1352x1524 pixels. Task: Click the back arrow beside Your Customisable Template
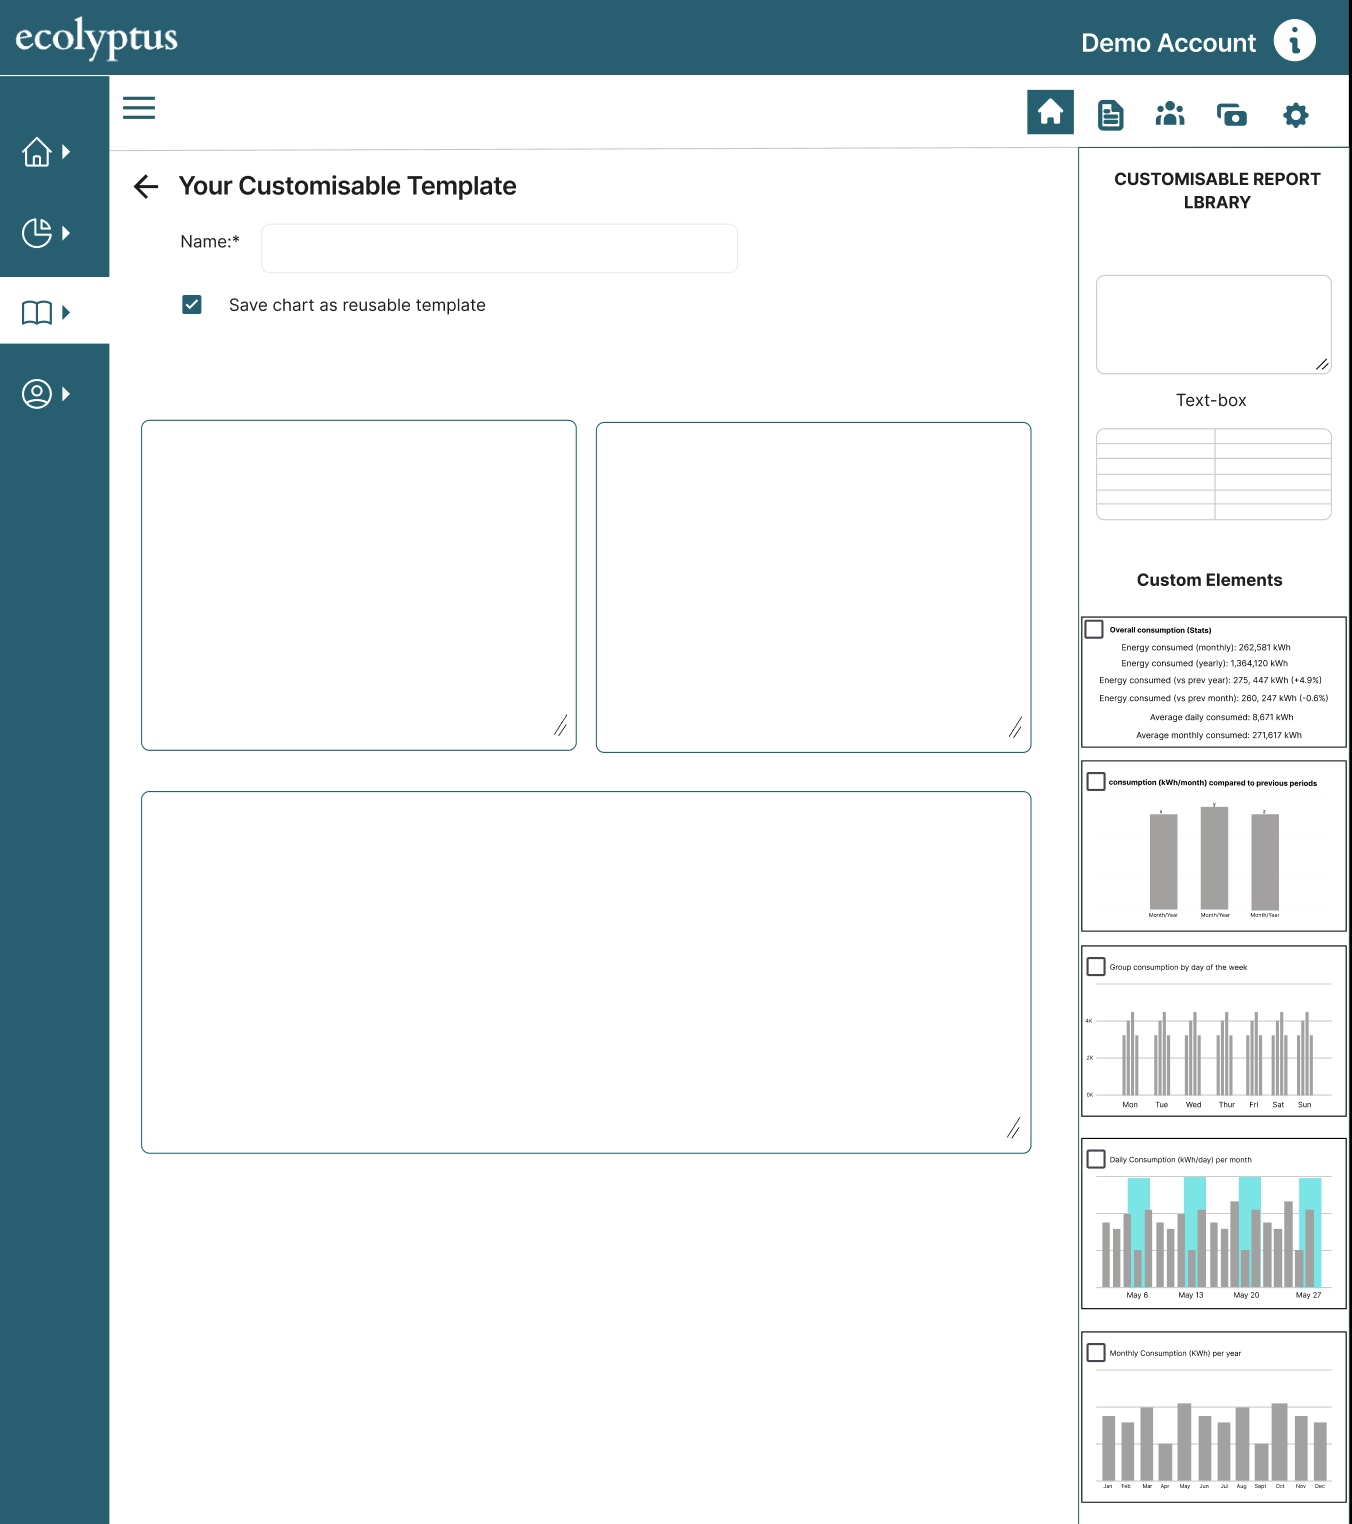pos(145,186)
